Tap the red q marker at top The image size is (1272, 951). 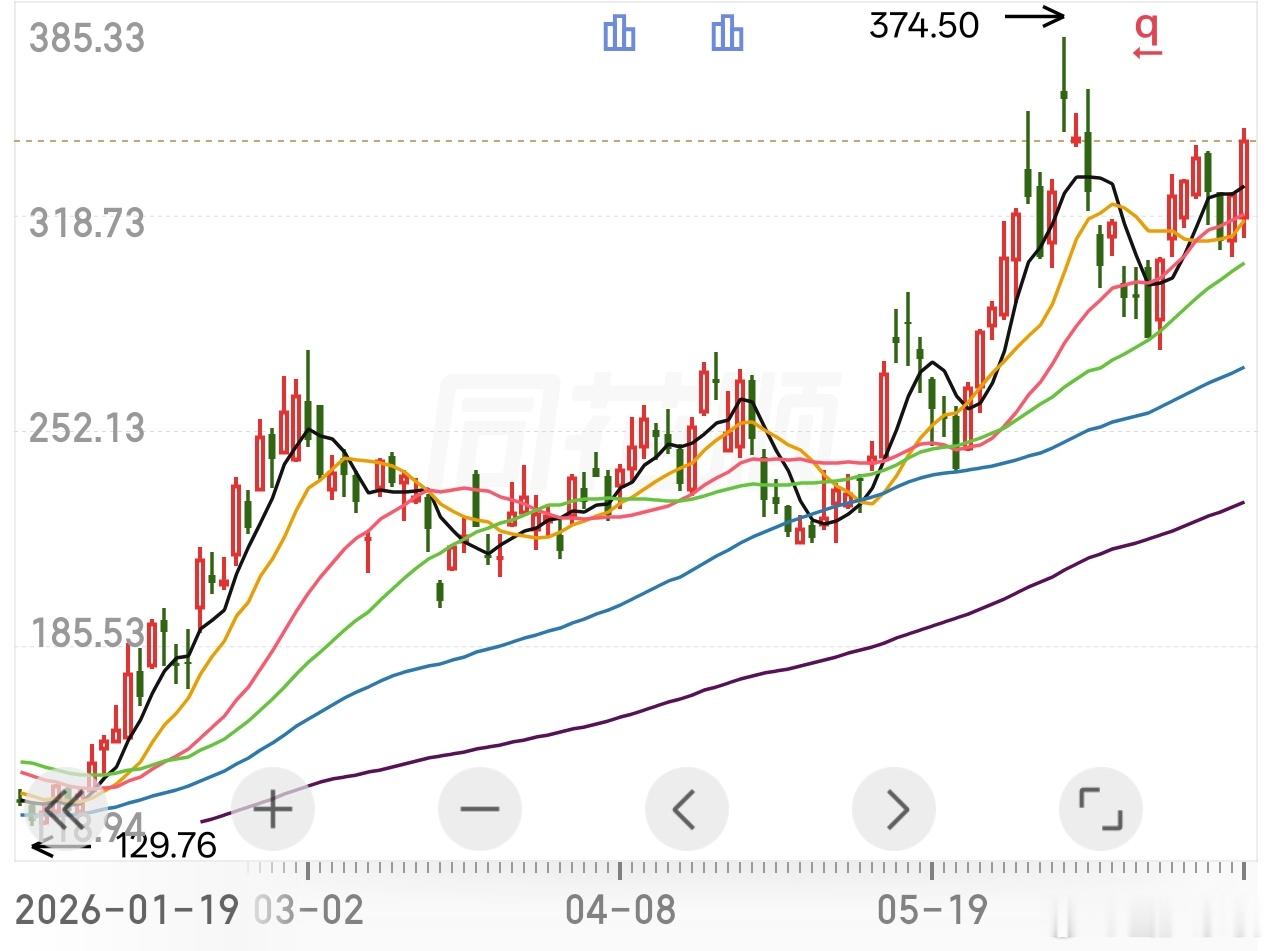pyautogui.click(x=1148, y=34)
